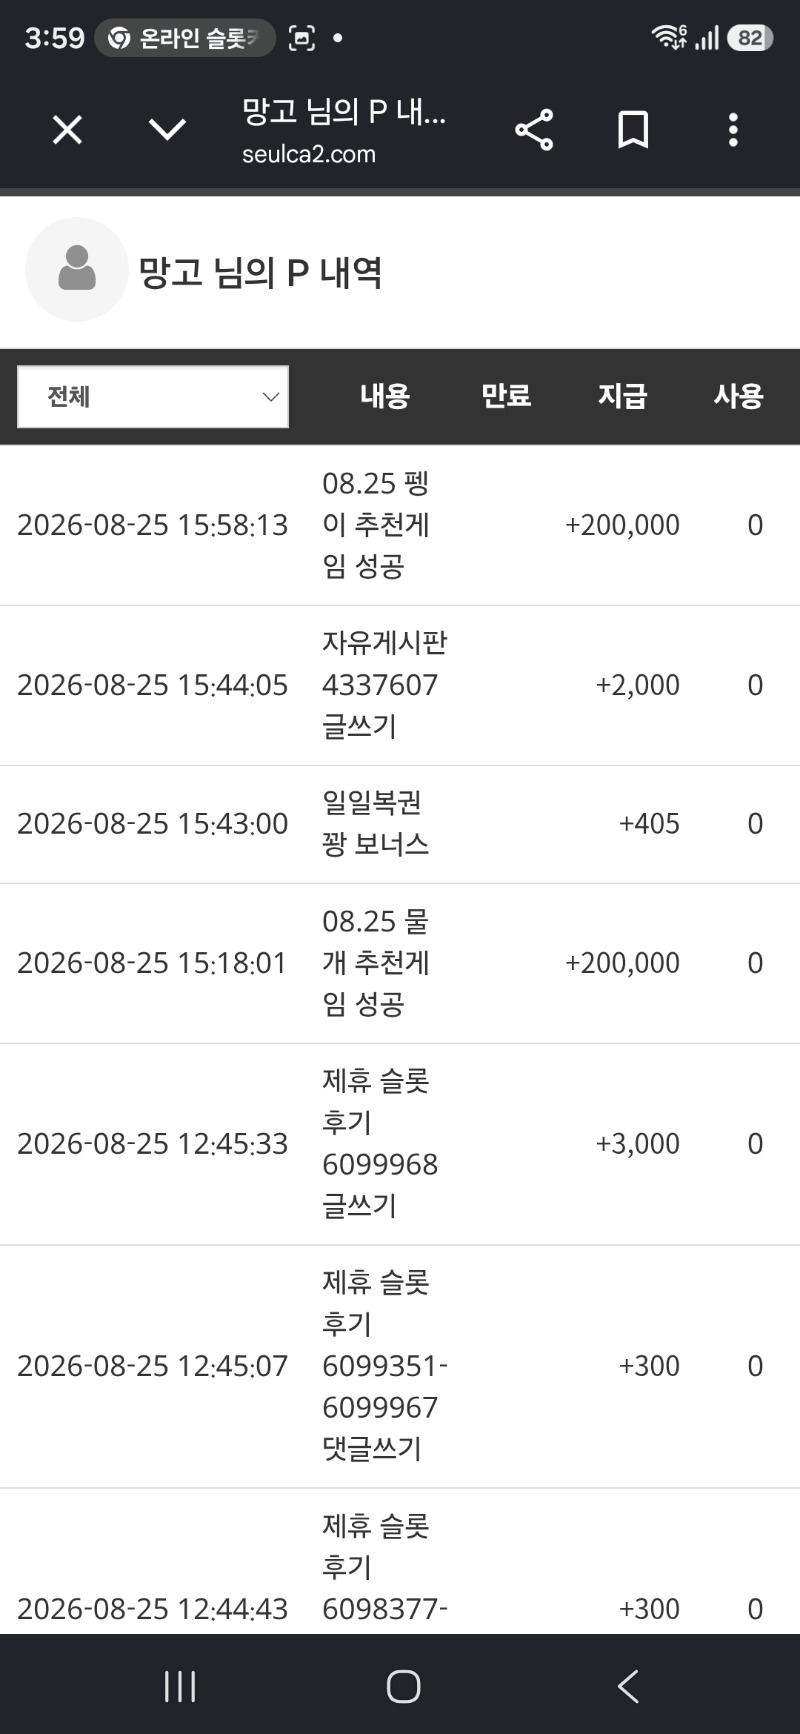Open the 일일복권 꽝 보너스 entry
This screenshot has width=800, height=1734.
coord(400,824)
